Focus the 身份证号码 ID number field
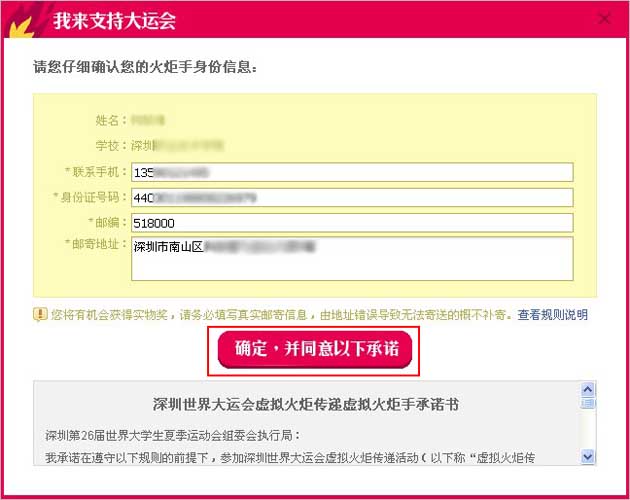This screenshot has height=500, width=630. click(352, 198)
